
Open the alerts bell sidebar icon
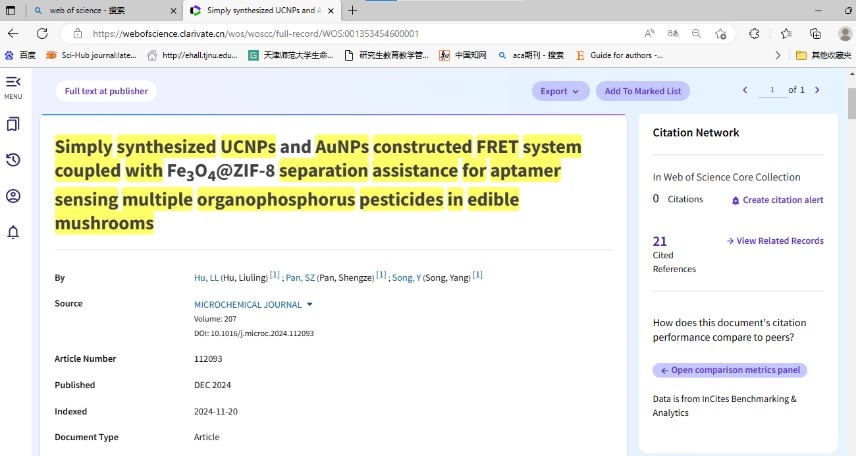tap(13, 232)
